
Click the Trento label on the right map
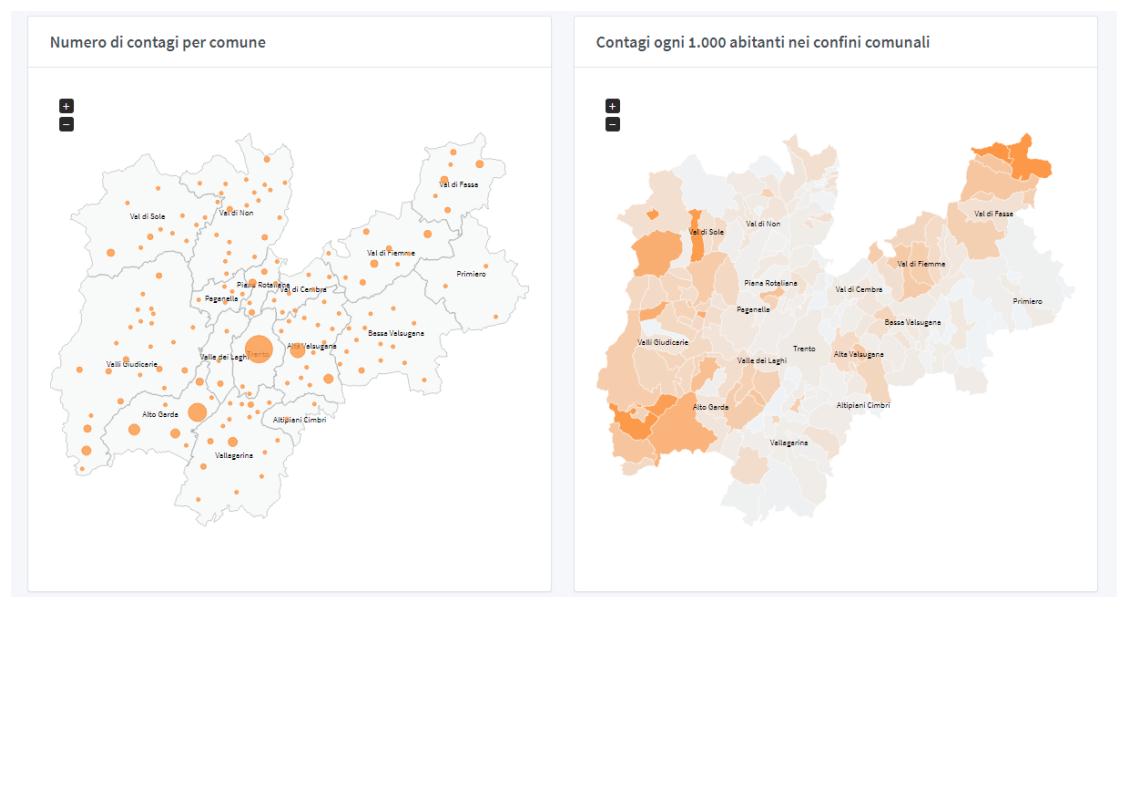[x=804, y=349]
